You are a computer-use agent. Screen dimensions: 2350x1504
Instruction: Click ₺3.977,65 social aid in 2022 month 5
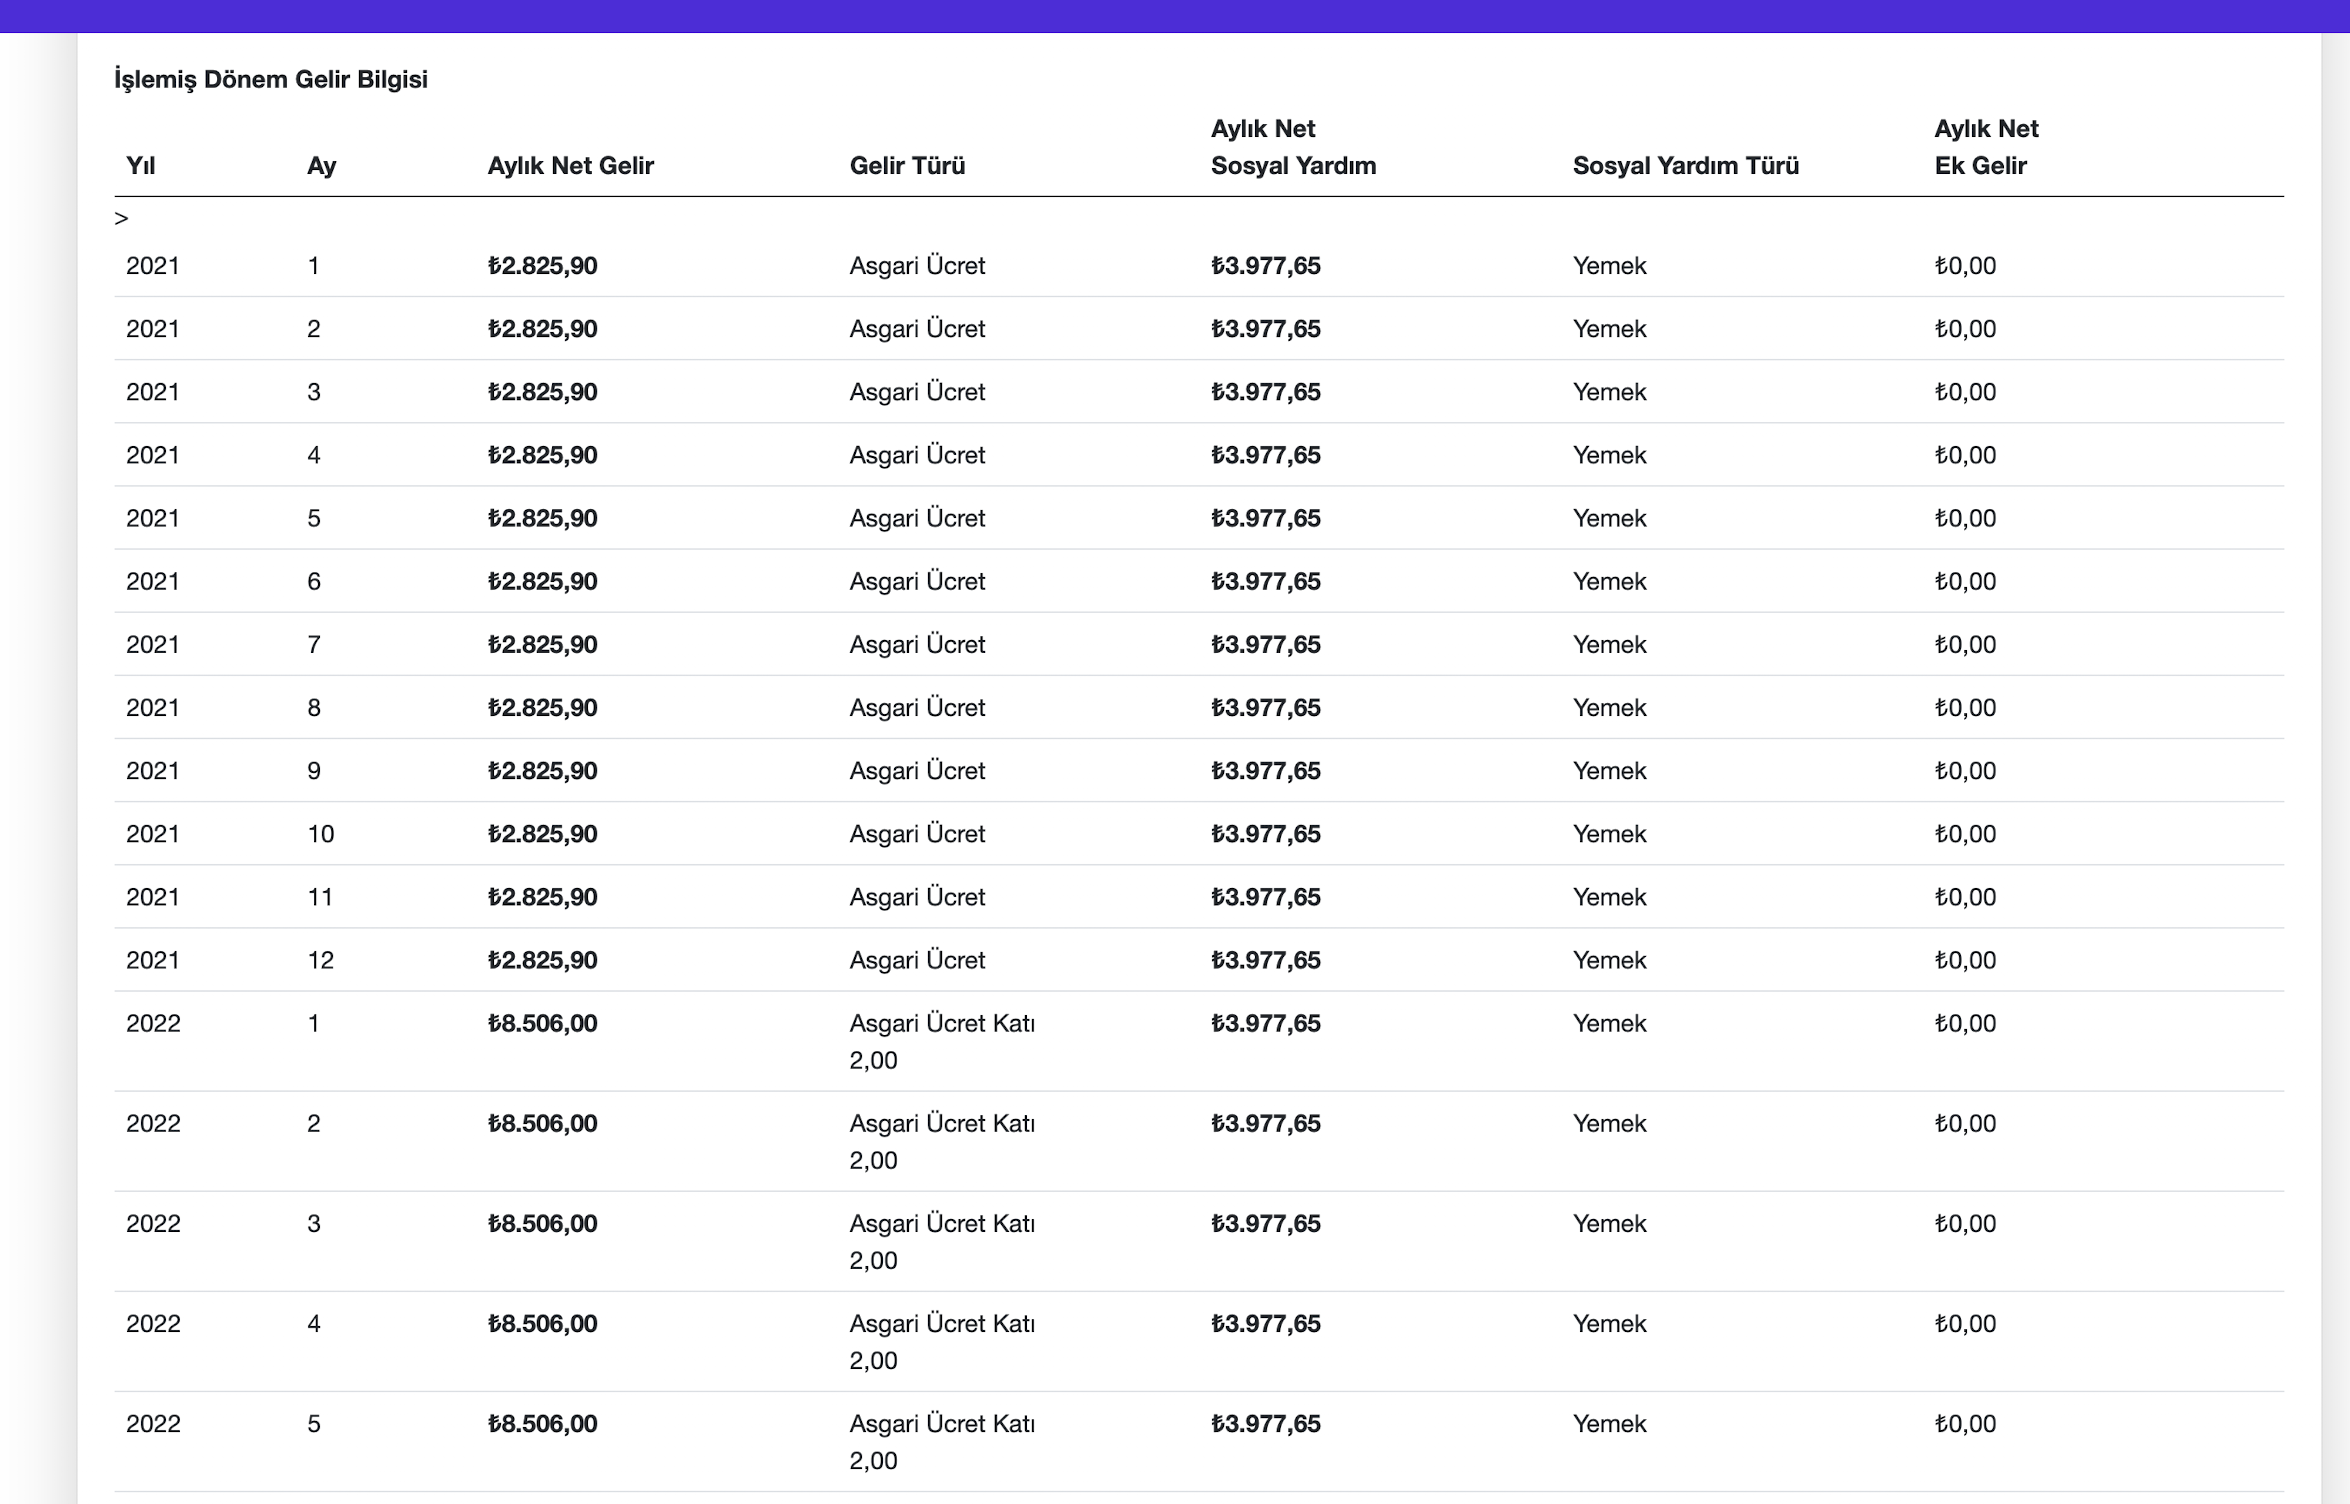1265,1424
